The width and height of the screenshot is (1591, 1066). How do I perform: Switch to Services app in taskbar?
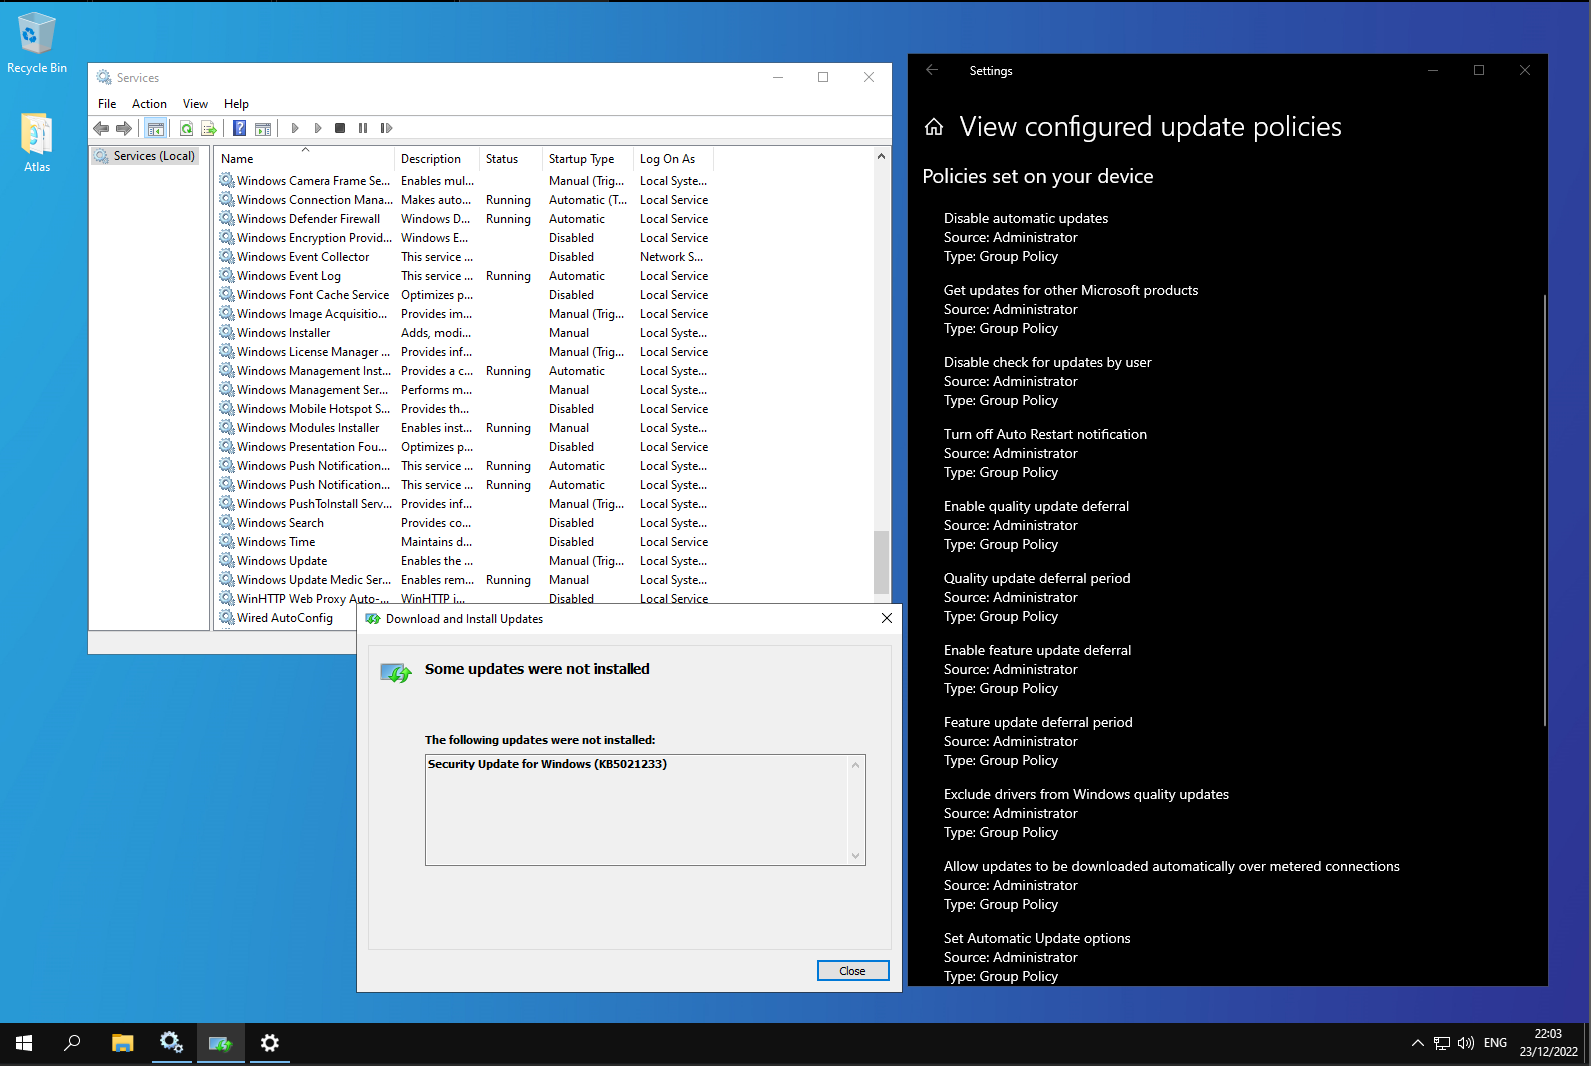171,1043
